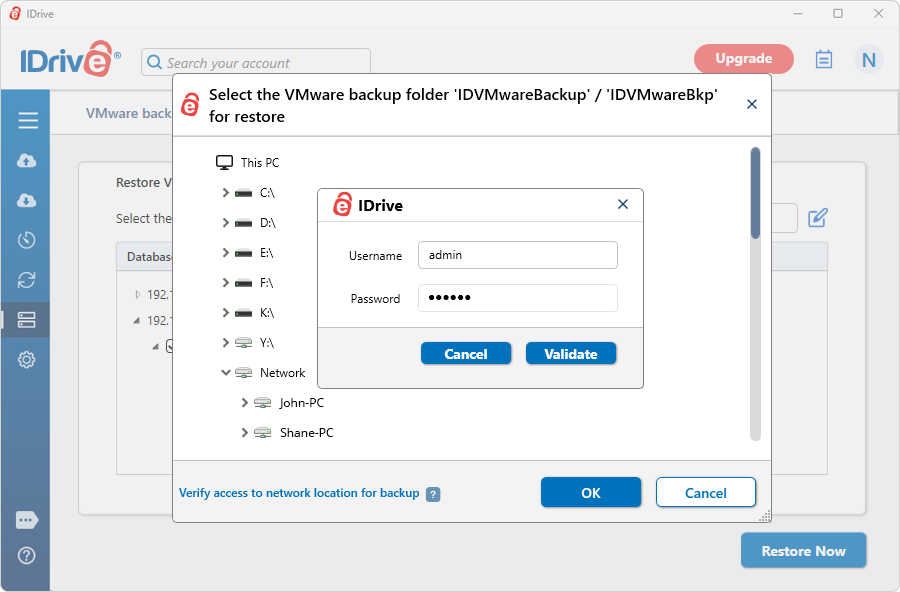Open the Help question mark icon
The width and height of the screenshot is (900, 592).
26,555
